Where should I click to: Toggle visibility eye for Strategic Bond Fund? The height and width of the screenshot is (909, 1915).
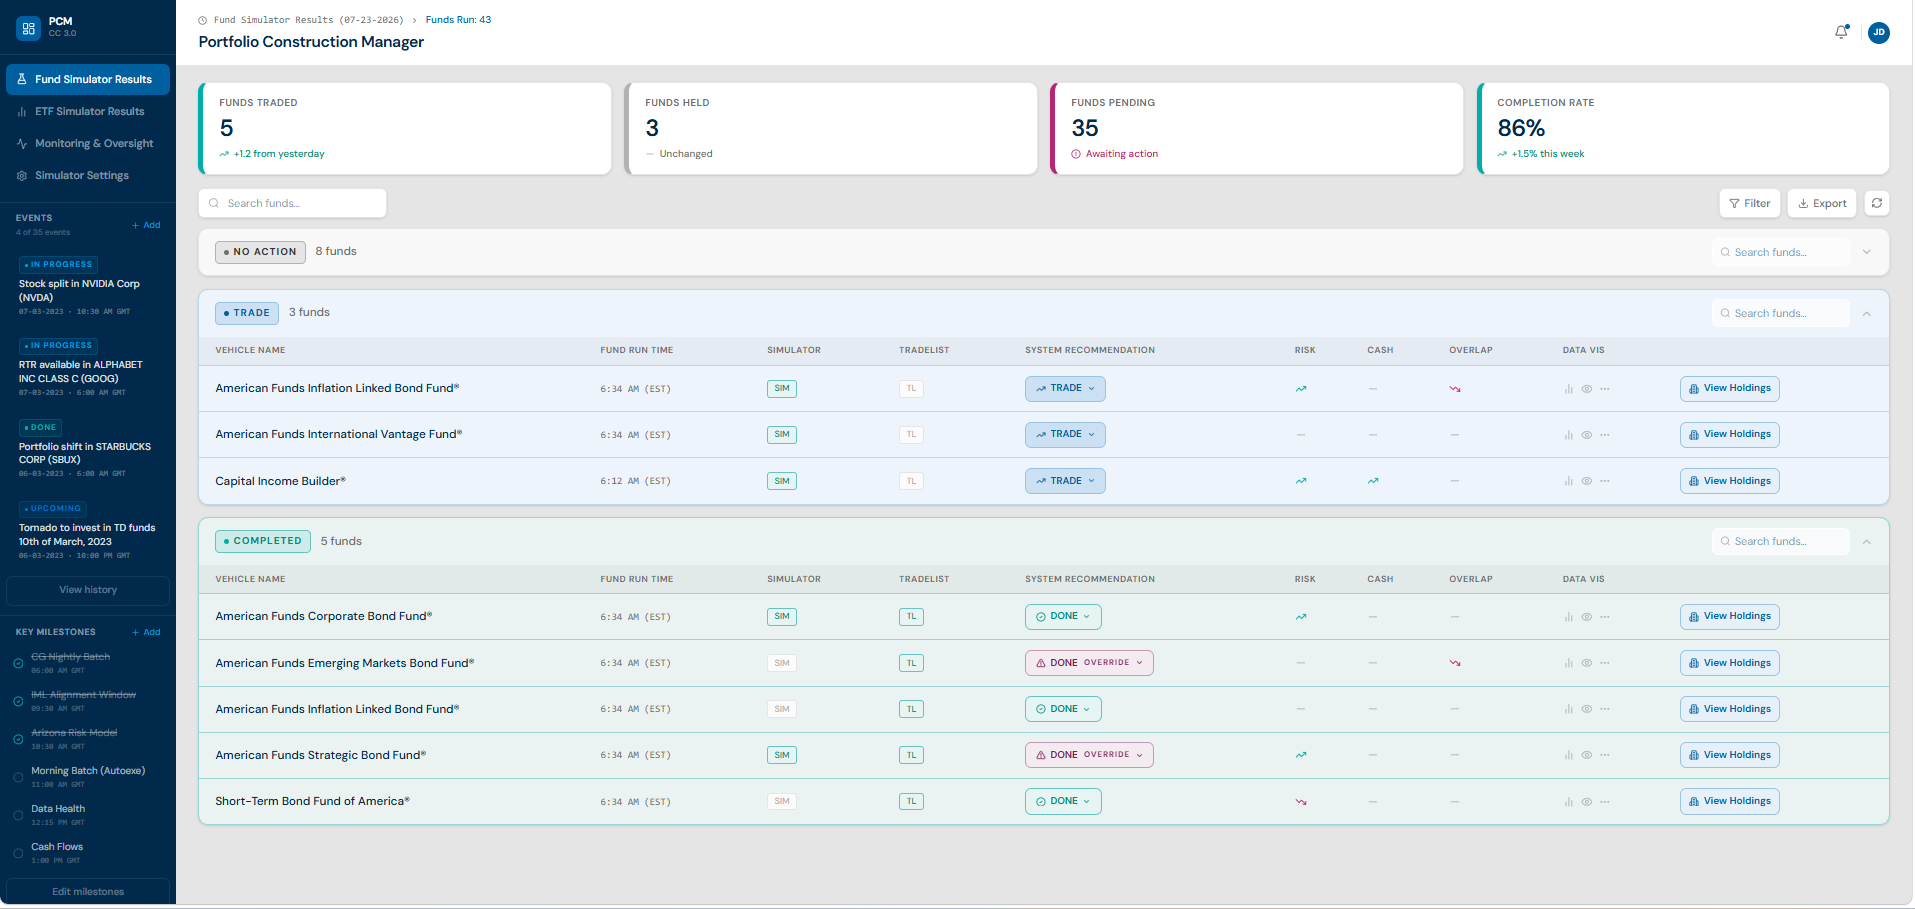click(x=1587, y=755)
